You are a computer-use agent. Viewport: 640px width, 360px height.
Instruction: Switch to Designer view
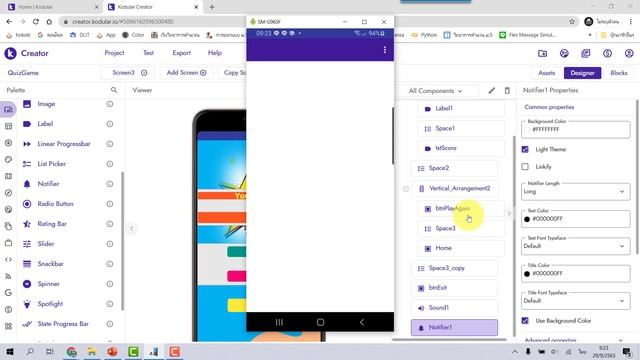(x=582, y=73)
